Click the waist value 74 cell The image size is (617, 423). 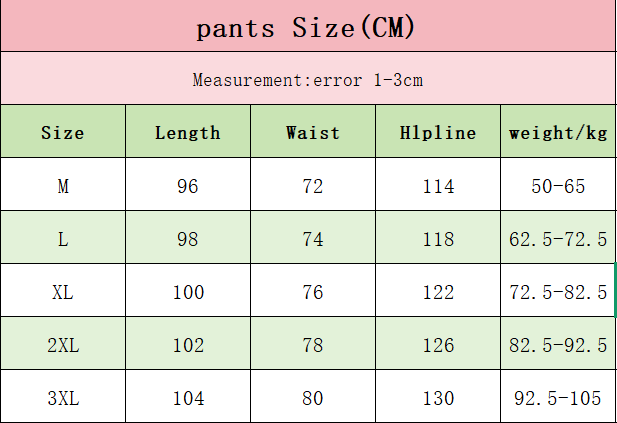click(313, 237)
